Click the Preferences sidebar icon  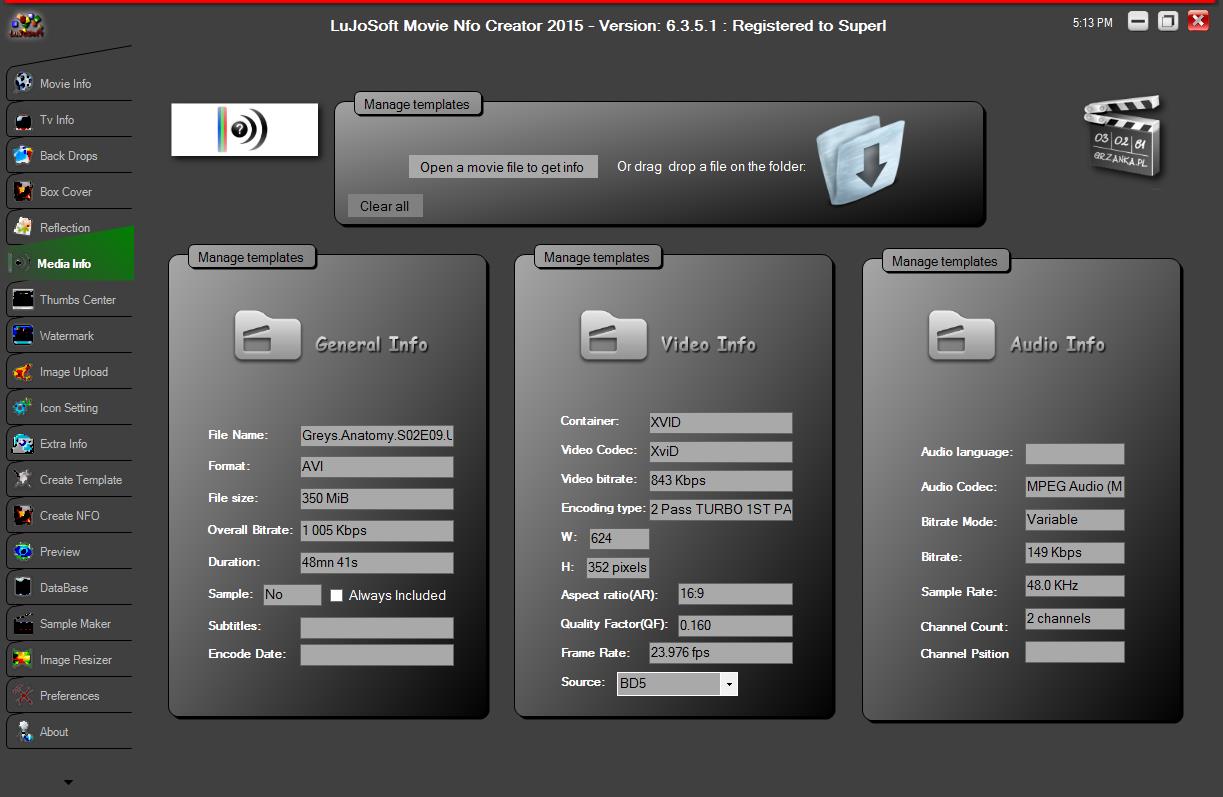23,695
